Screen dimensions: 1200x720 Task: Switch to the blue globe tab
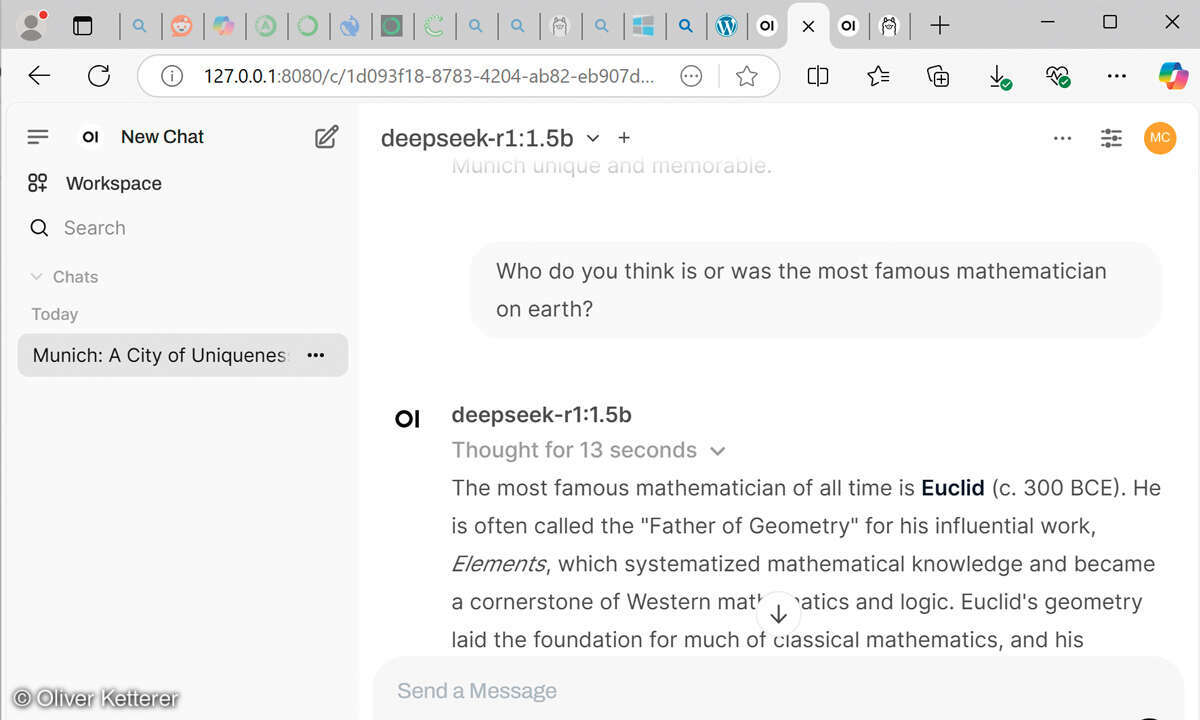pyautogui.click(x=349, y=26)
